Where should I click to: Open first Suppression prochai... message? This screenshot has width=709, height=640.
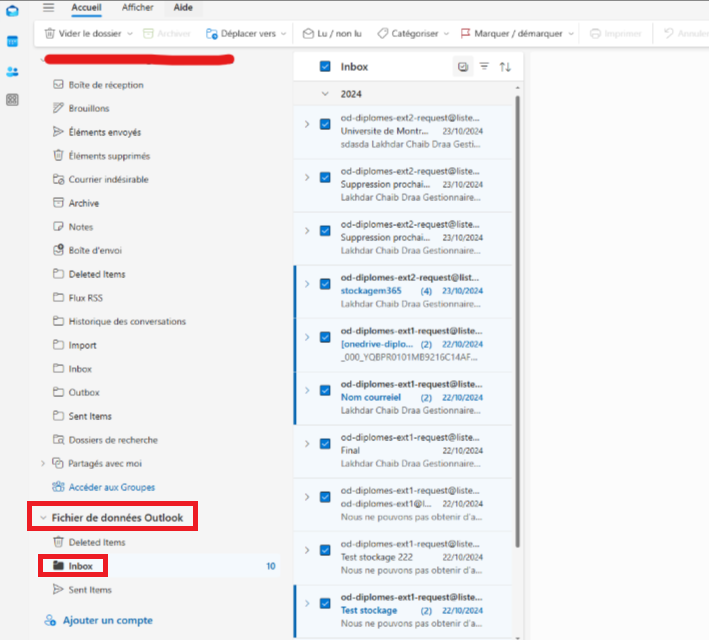pyautogui.click(x=403, y=185)
